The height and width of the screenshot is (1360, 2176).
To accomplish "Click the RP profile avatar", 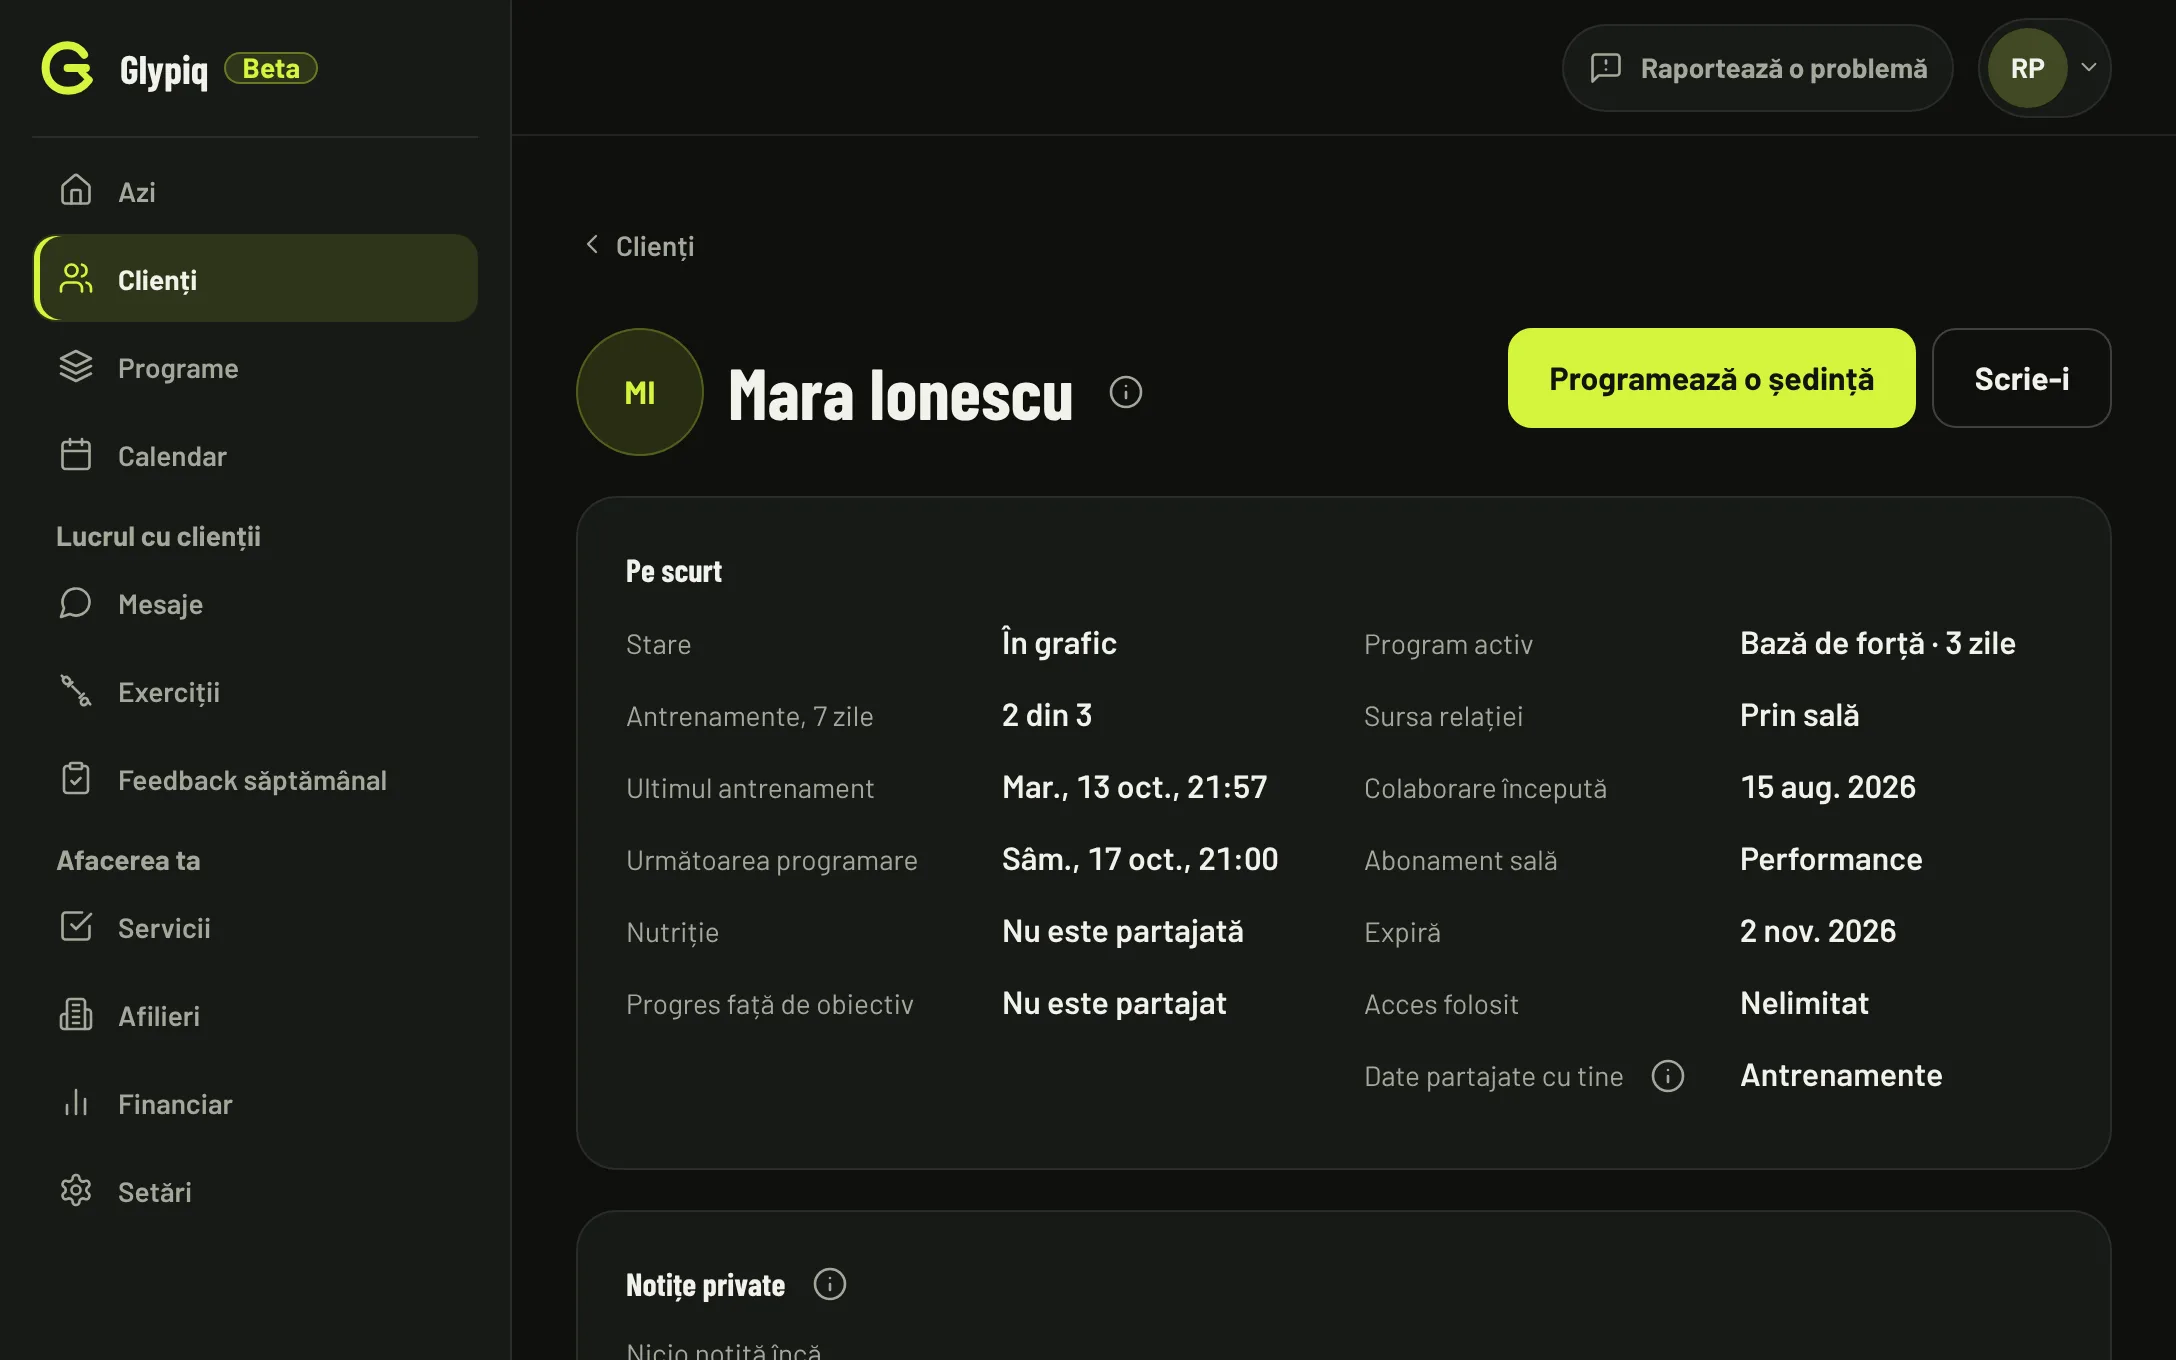I will coord(2027,68).
